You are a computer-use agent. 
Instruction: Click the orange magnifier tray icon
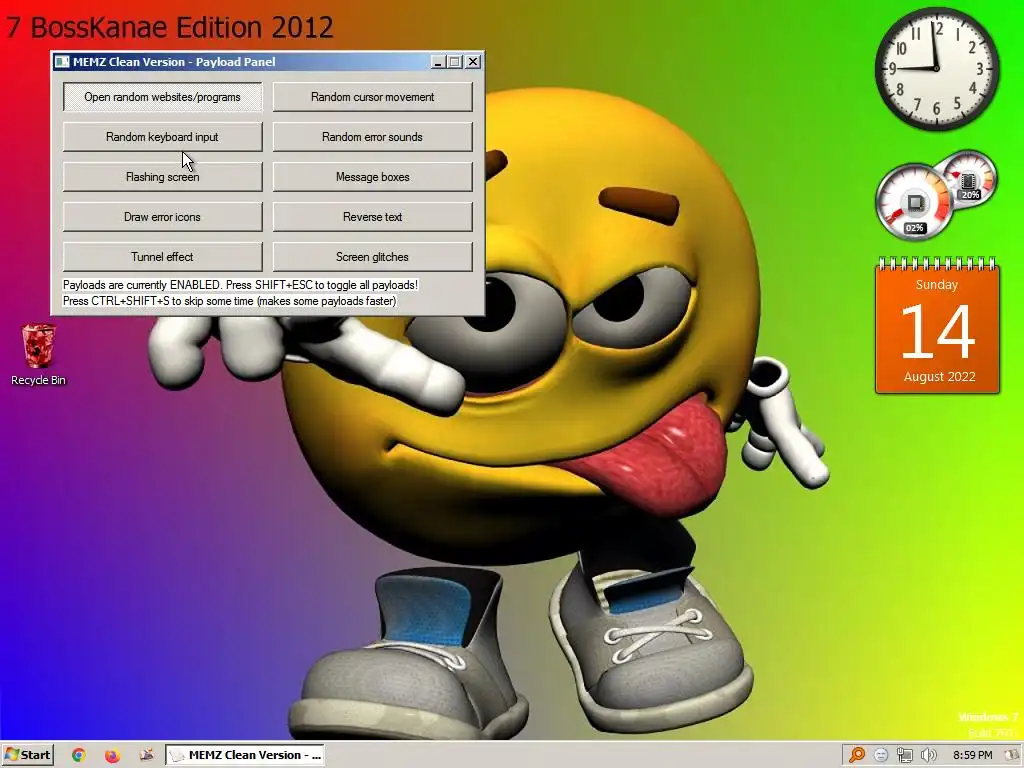856,755
